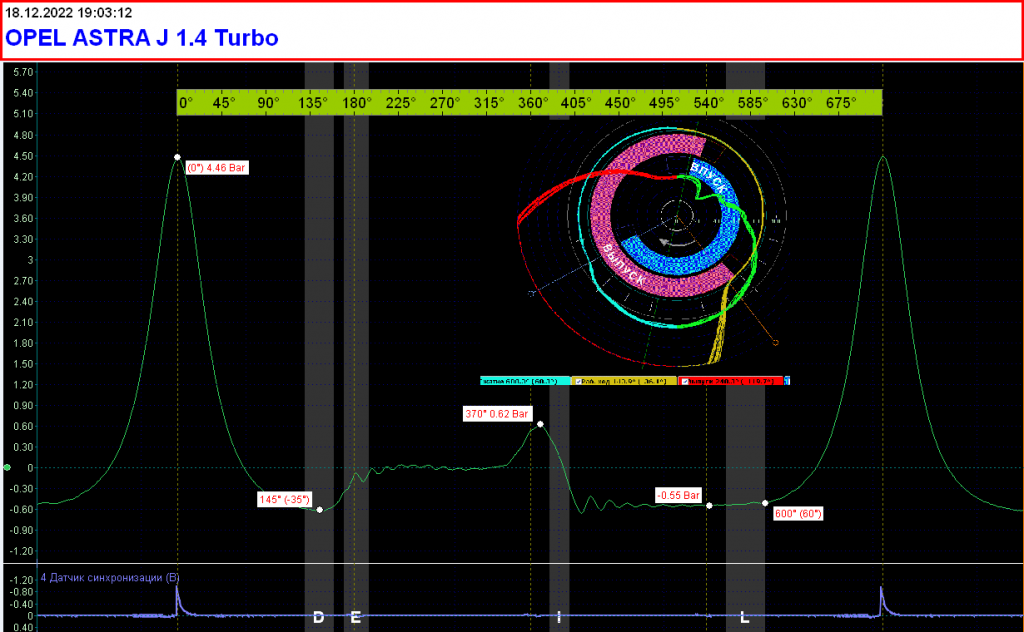Click the "-0.55 Bar" measurement label

[679, 496]
